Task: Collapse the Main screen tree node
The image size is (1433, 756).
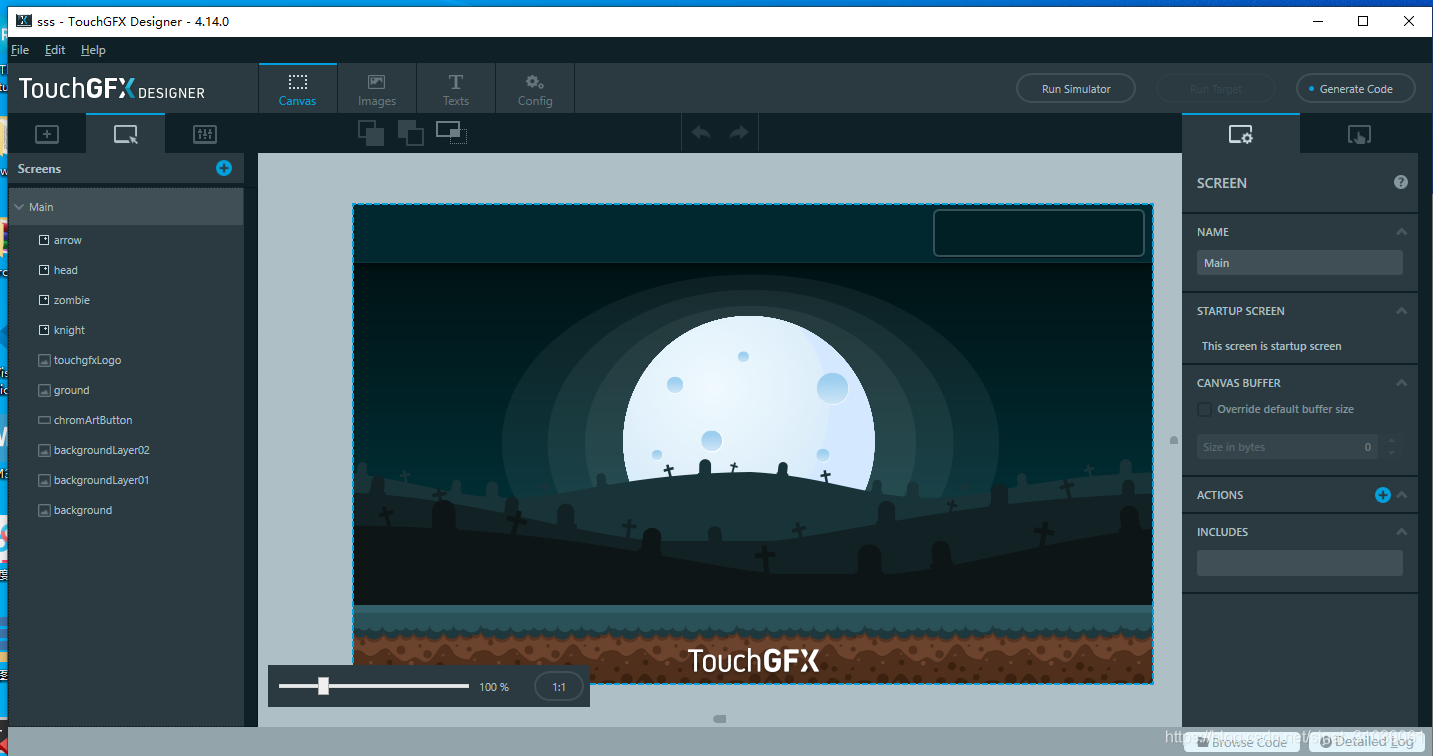Action: point(19,207)
